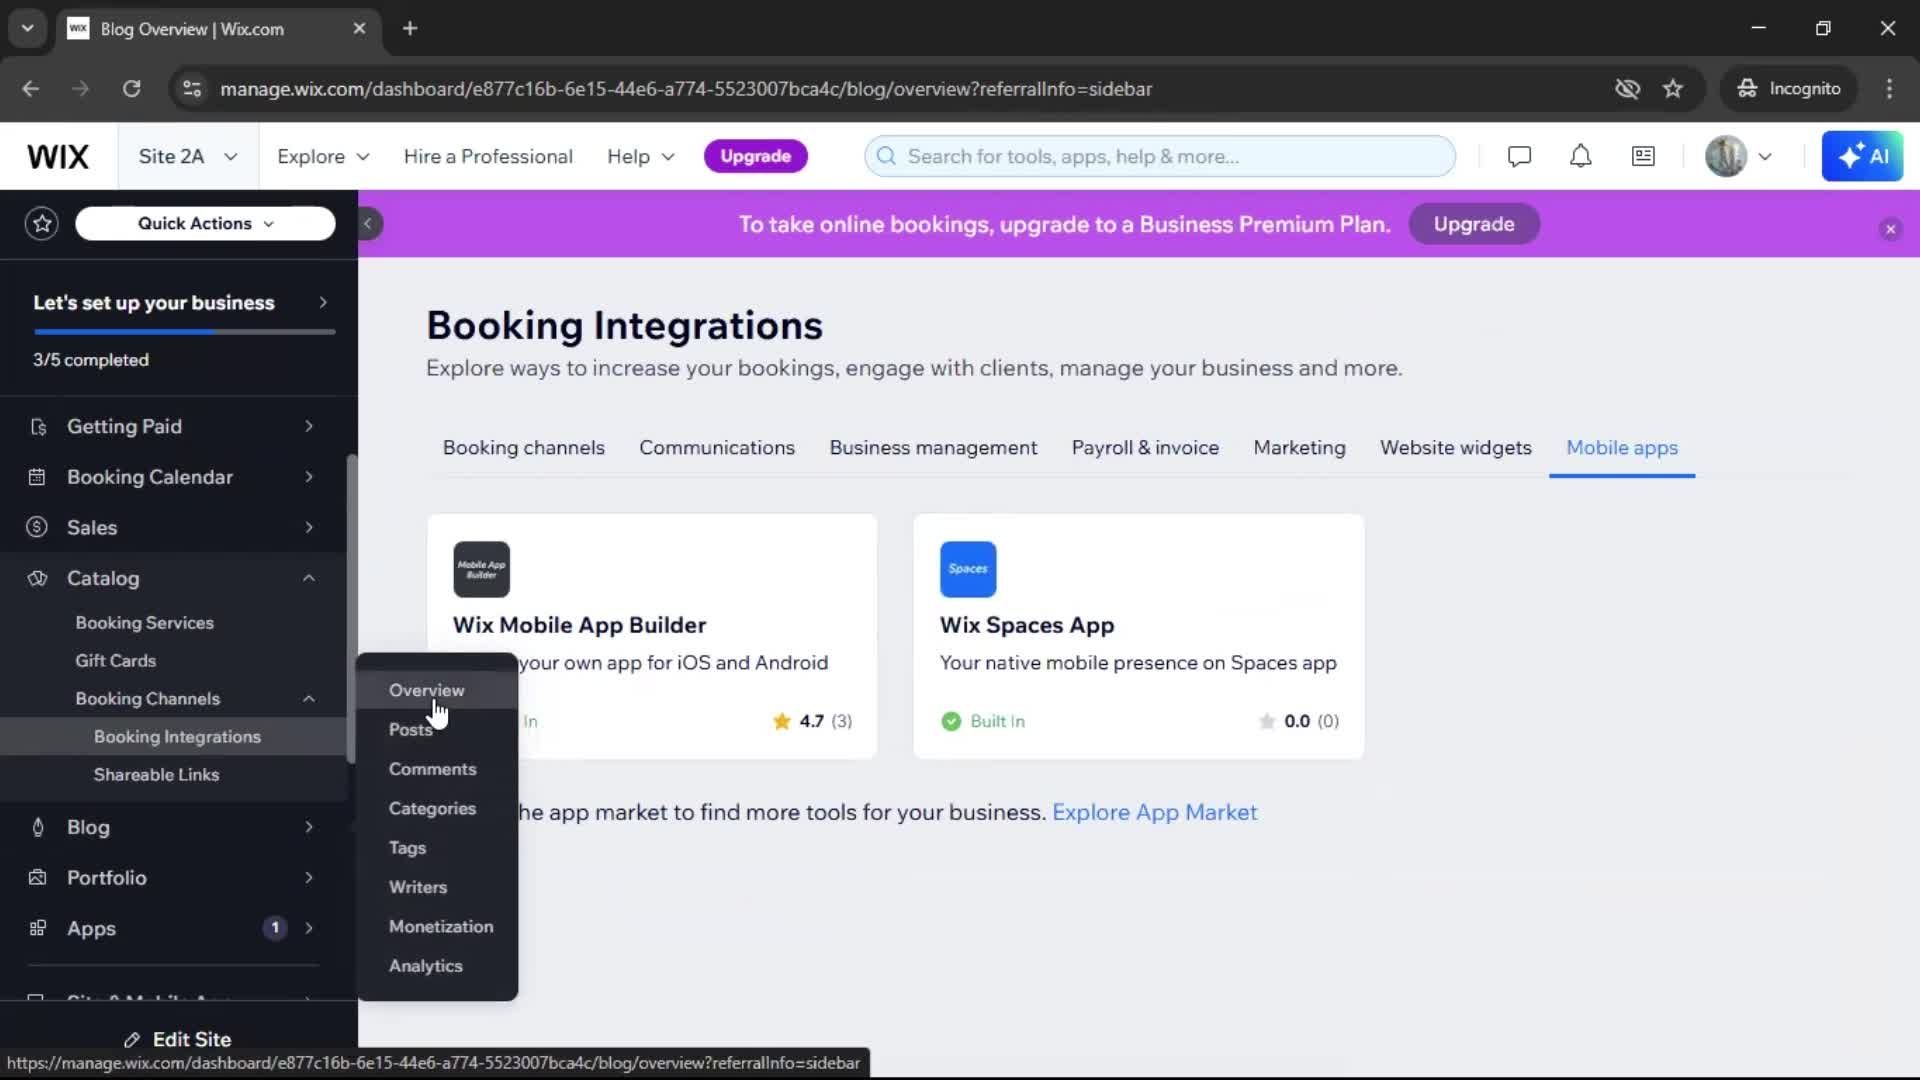This screenshot has width=1920, height=1080.
Task: Expand Let's set up your business
Action: pyautogui.click(x=180, y=303)
